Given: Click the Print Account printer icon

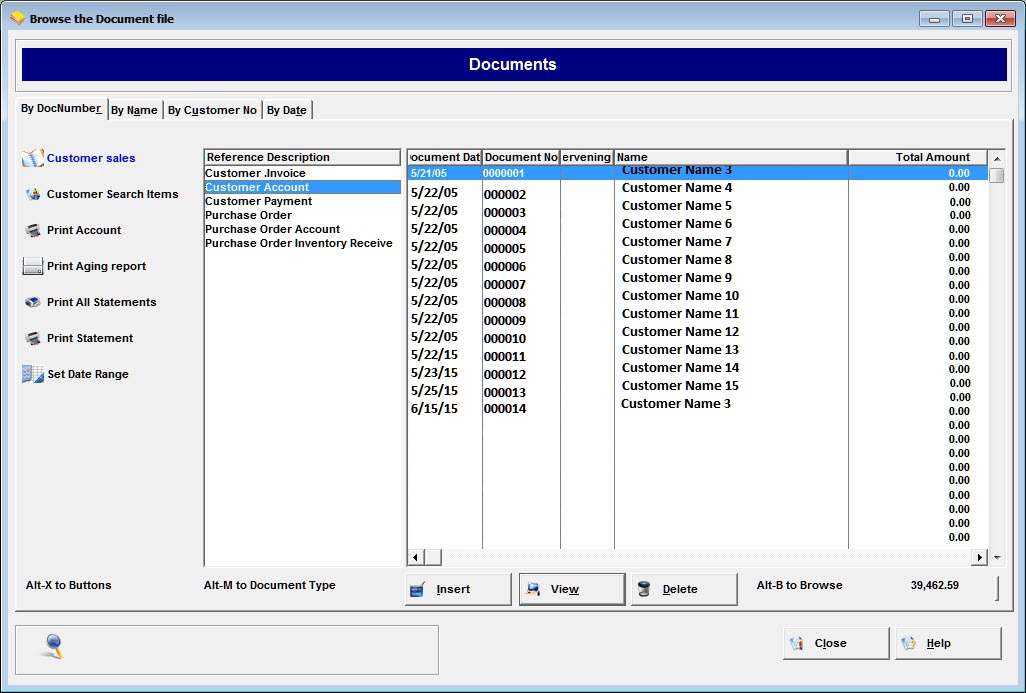Looking at the screenshot, I should click(33, 230).
